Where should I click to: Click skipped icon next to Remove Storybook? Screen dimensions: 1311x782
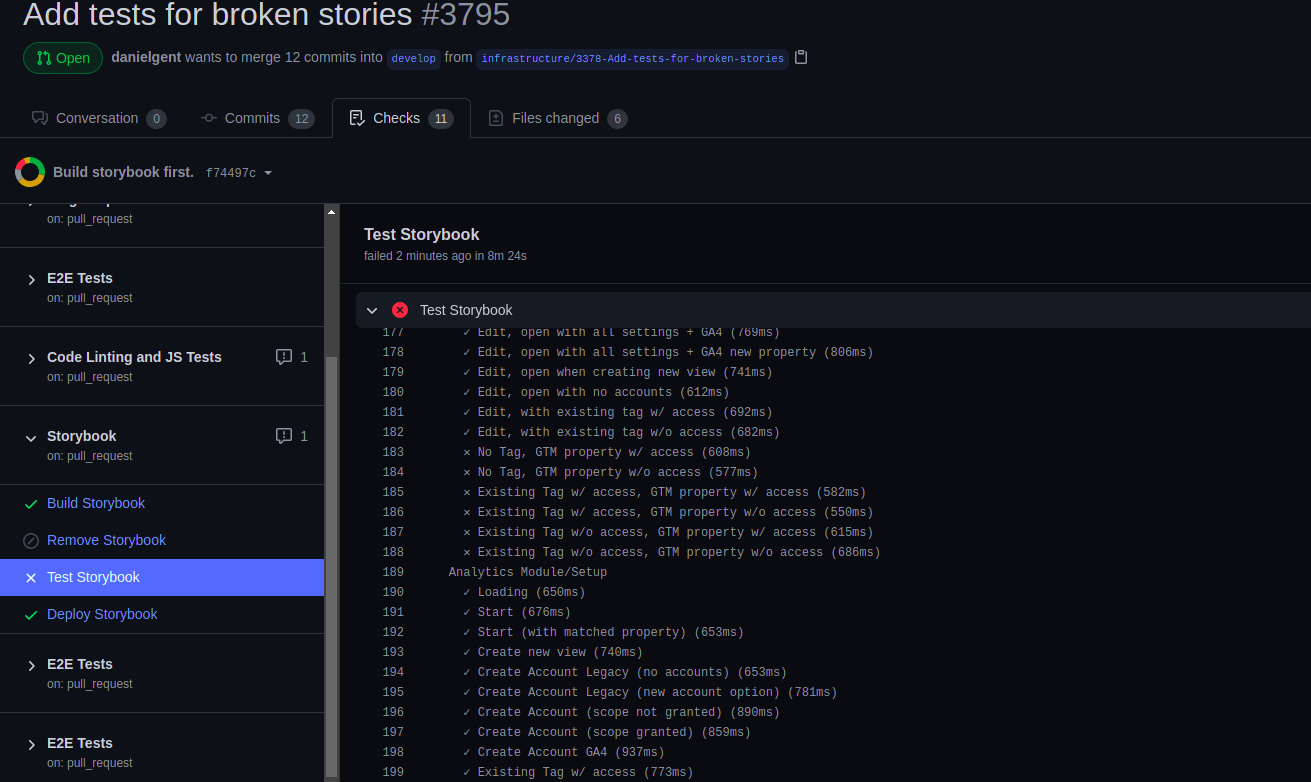(x=31, y=541)
